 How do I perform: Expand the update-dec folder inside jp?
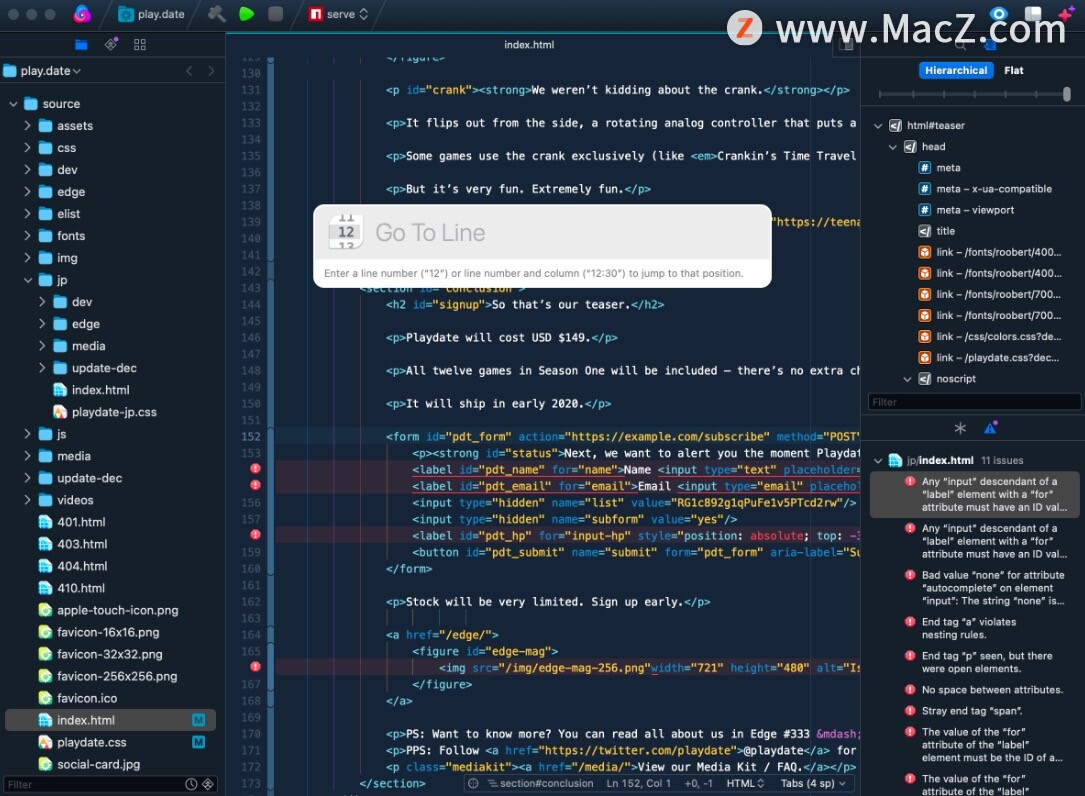coord(42,368)
